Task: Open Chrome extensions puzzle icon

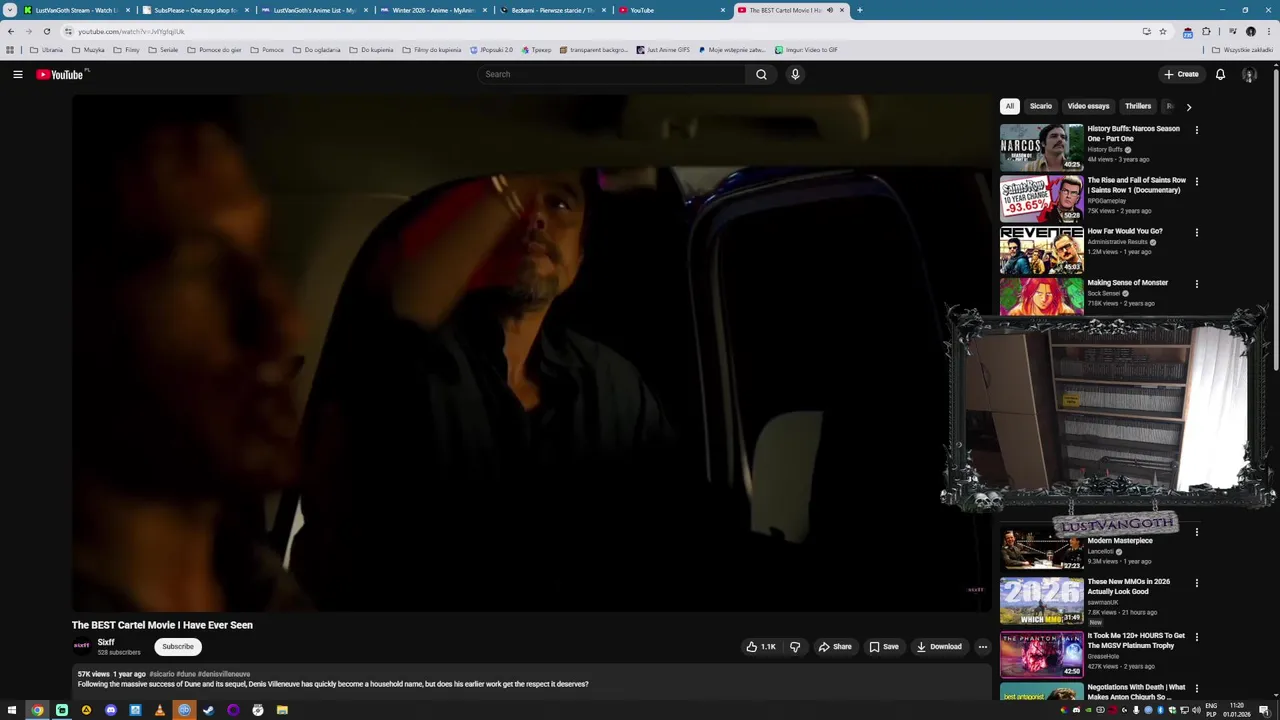Action: [x=1206, y=31]
